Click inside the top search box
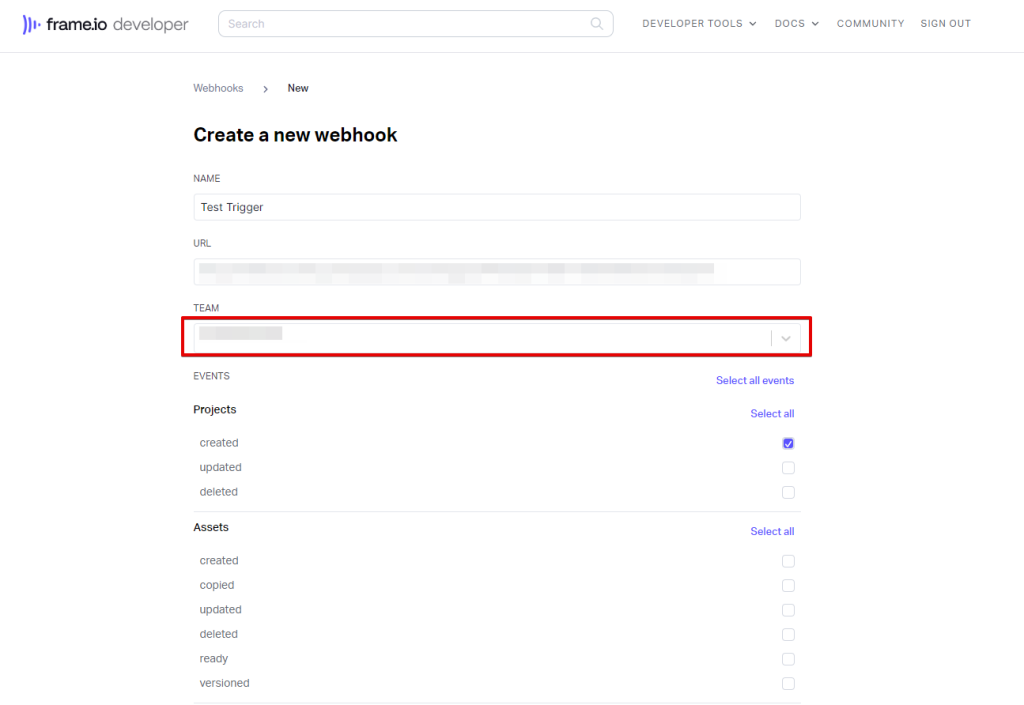The width and height of the screenshot is (1024, 705). tap(405, 24)
